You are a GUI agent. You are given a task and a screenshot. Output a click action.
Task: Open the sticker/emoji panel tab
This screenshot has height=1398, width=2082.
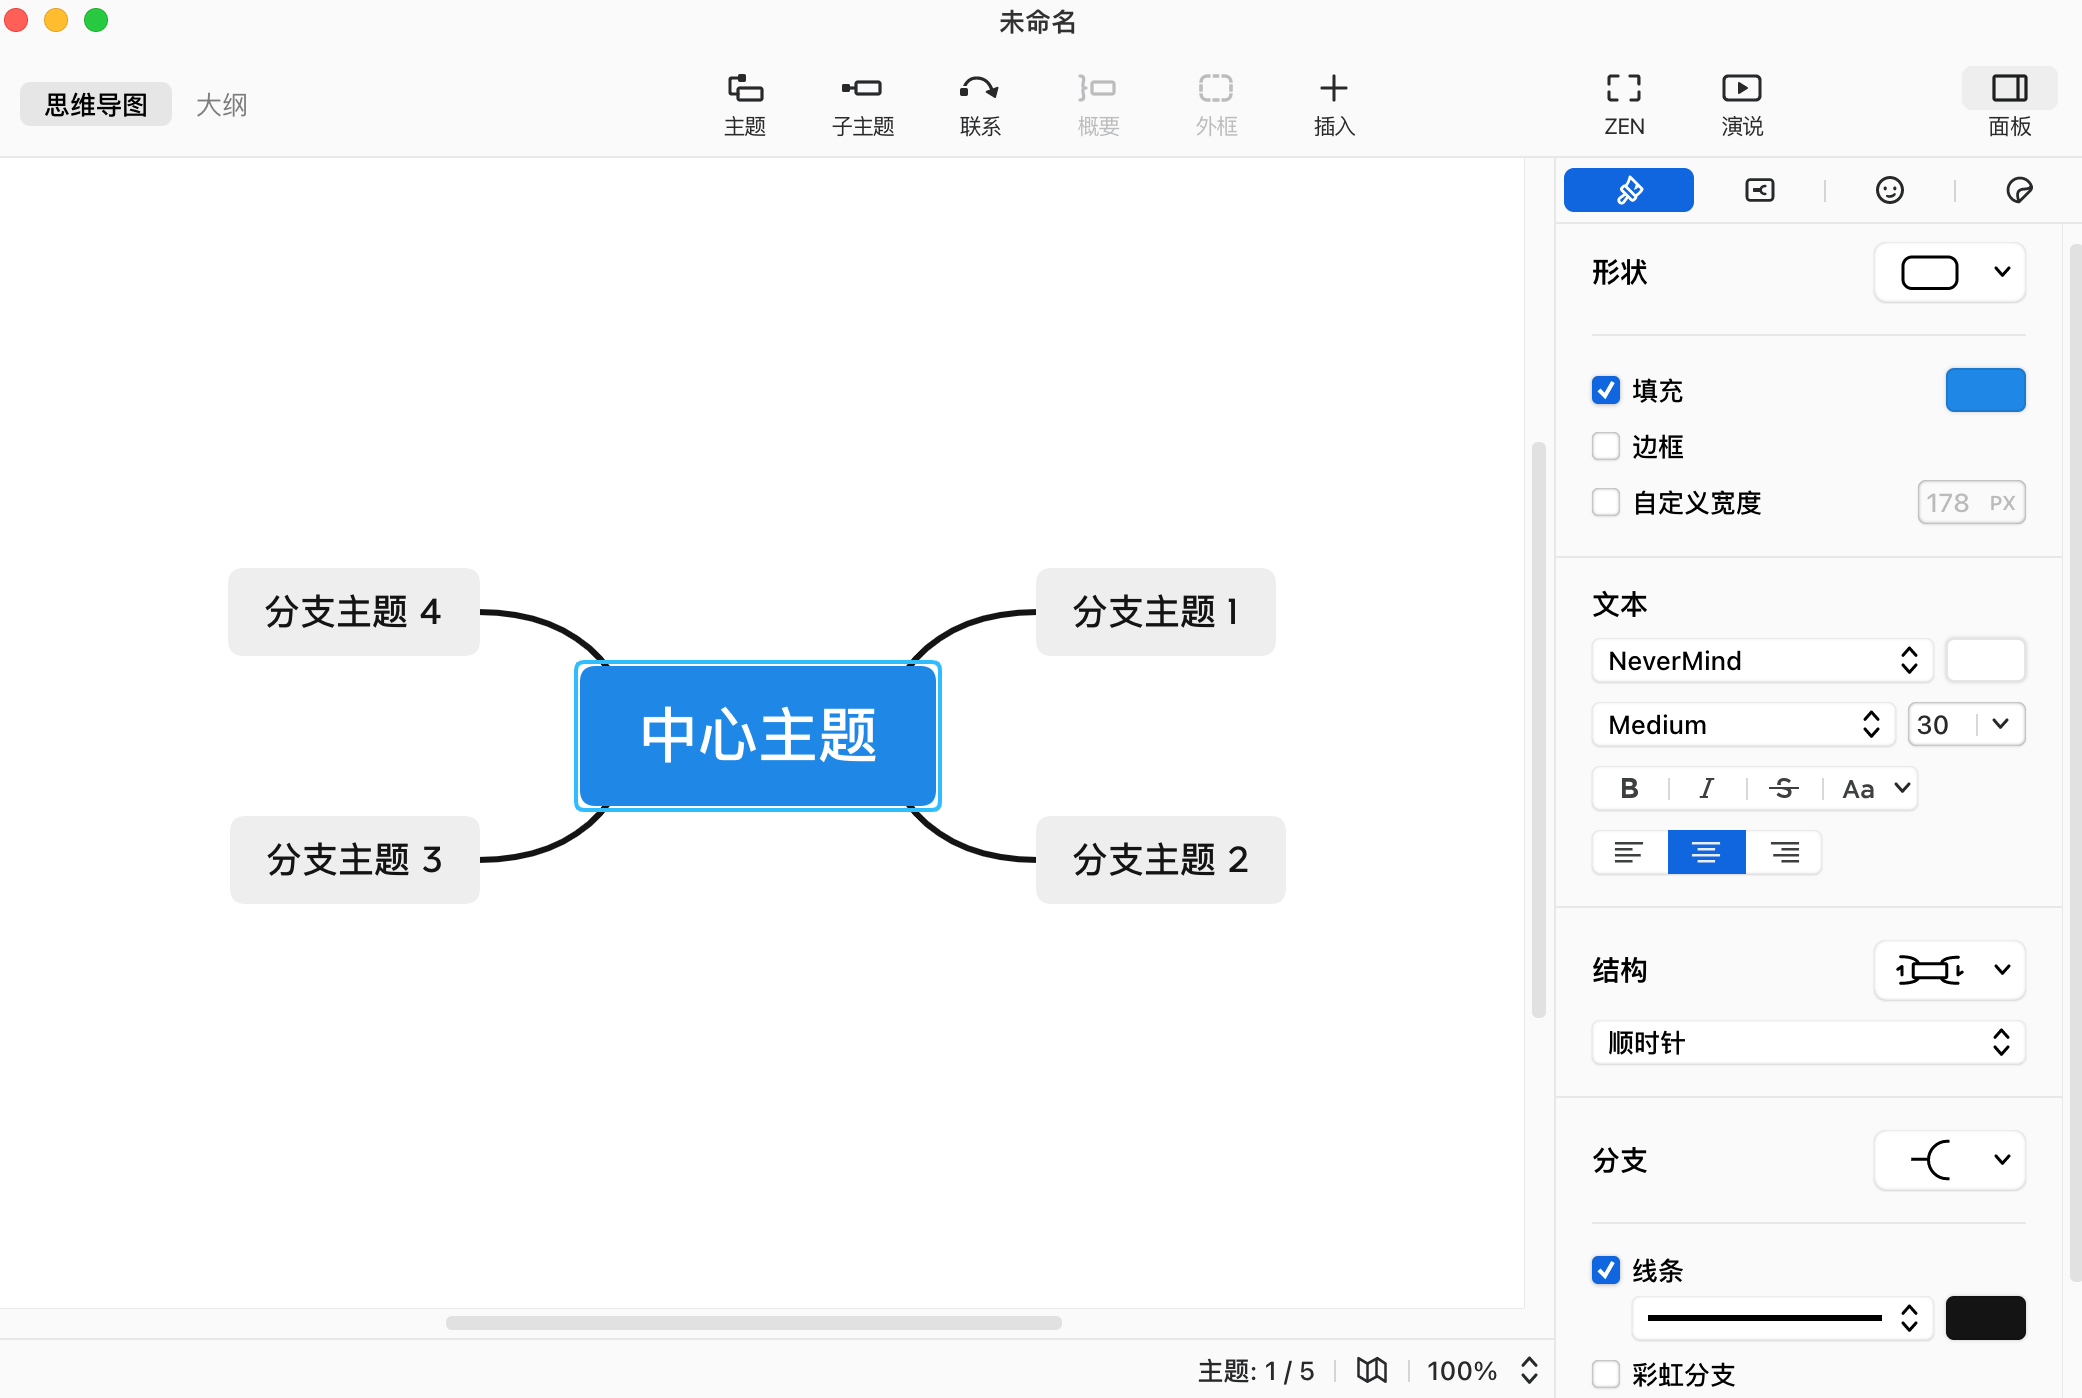point(1889,190)
